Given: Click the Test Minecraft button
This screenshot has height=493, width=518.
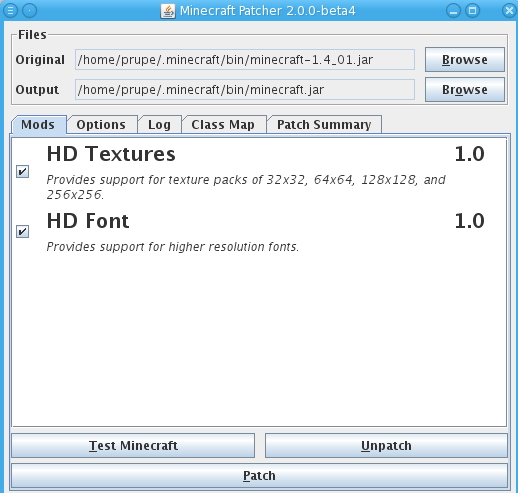Looking at the screenshot, I should 133,446.
